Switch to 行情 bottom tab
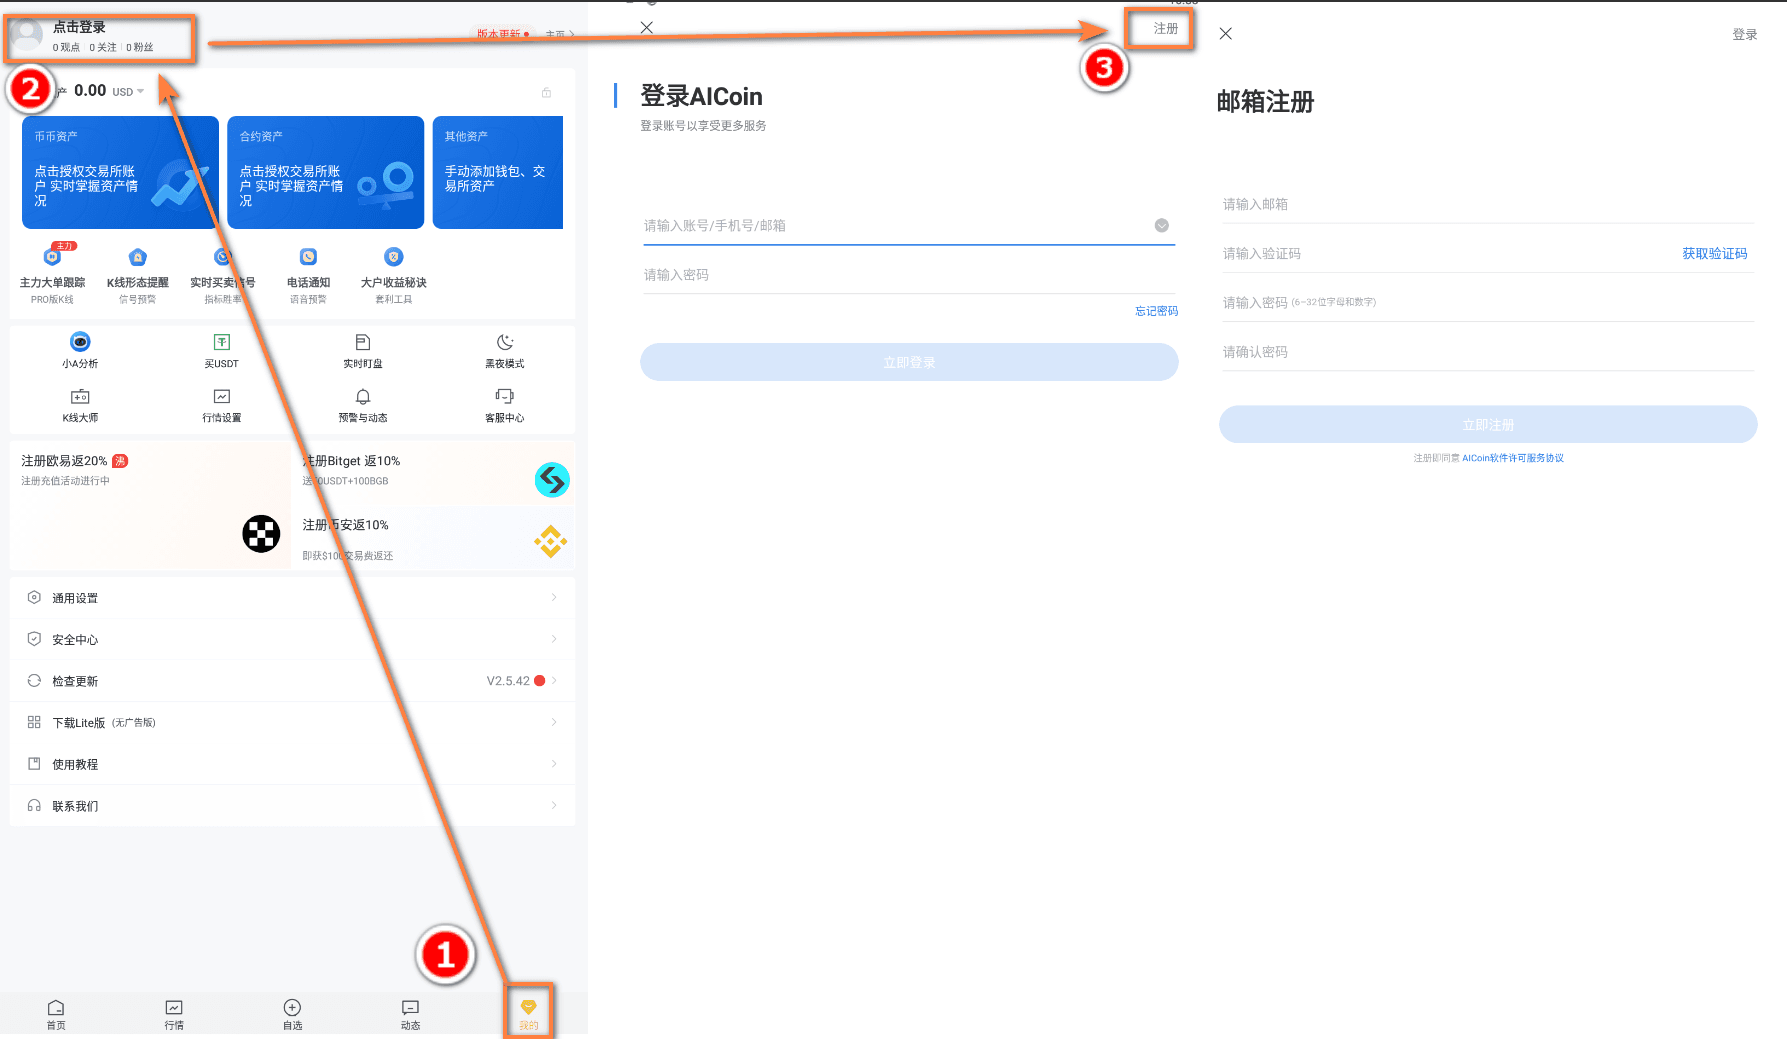This screenshot has height=1039, width=1787. (174, 1014)
